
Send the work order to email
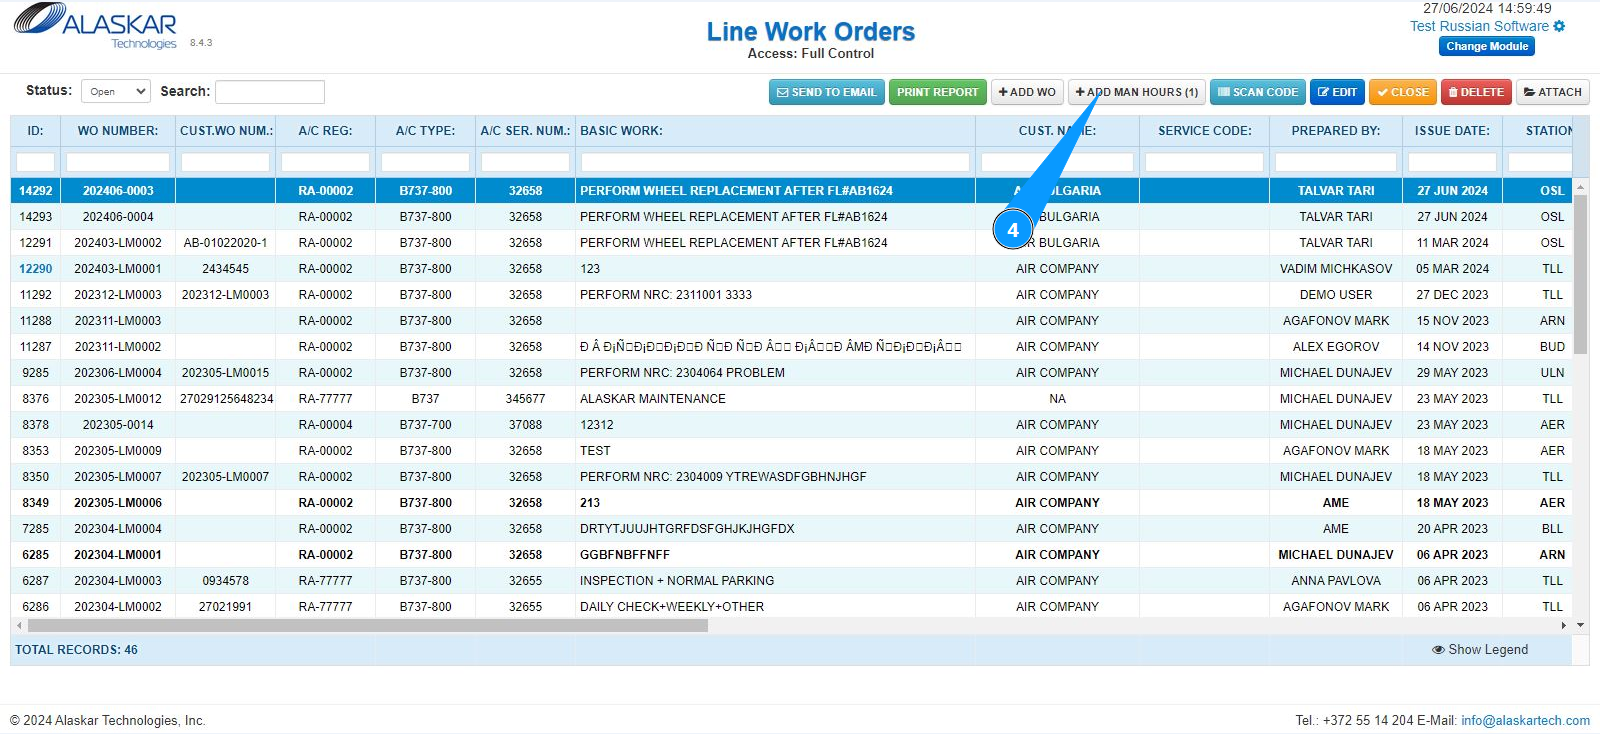826,92
